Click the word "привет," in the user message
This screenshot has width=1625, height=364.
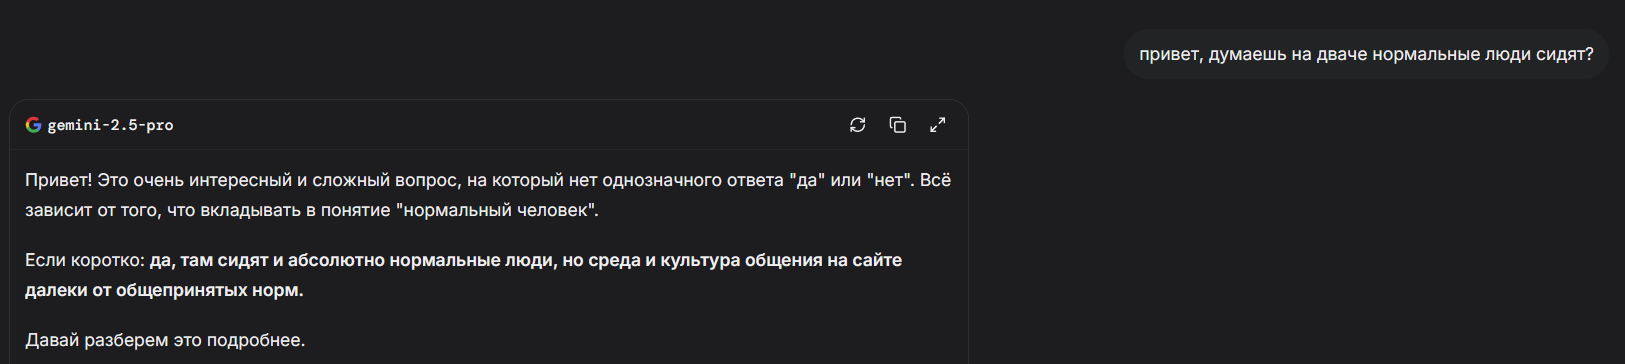[1171, 54]
